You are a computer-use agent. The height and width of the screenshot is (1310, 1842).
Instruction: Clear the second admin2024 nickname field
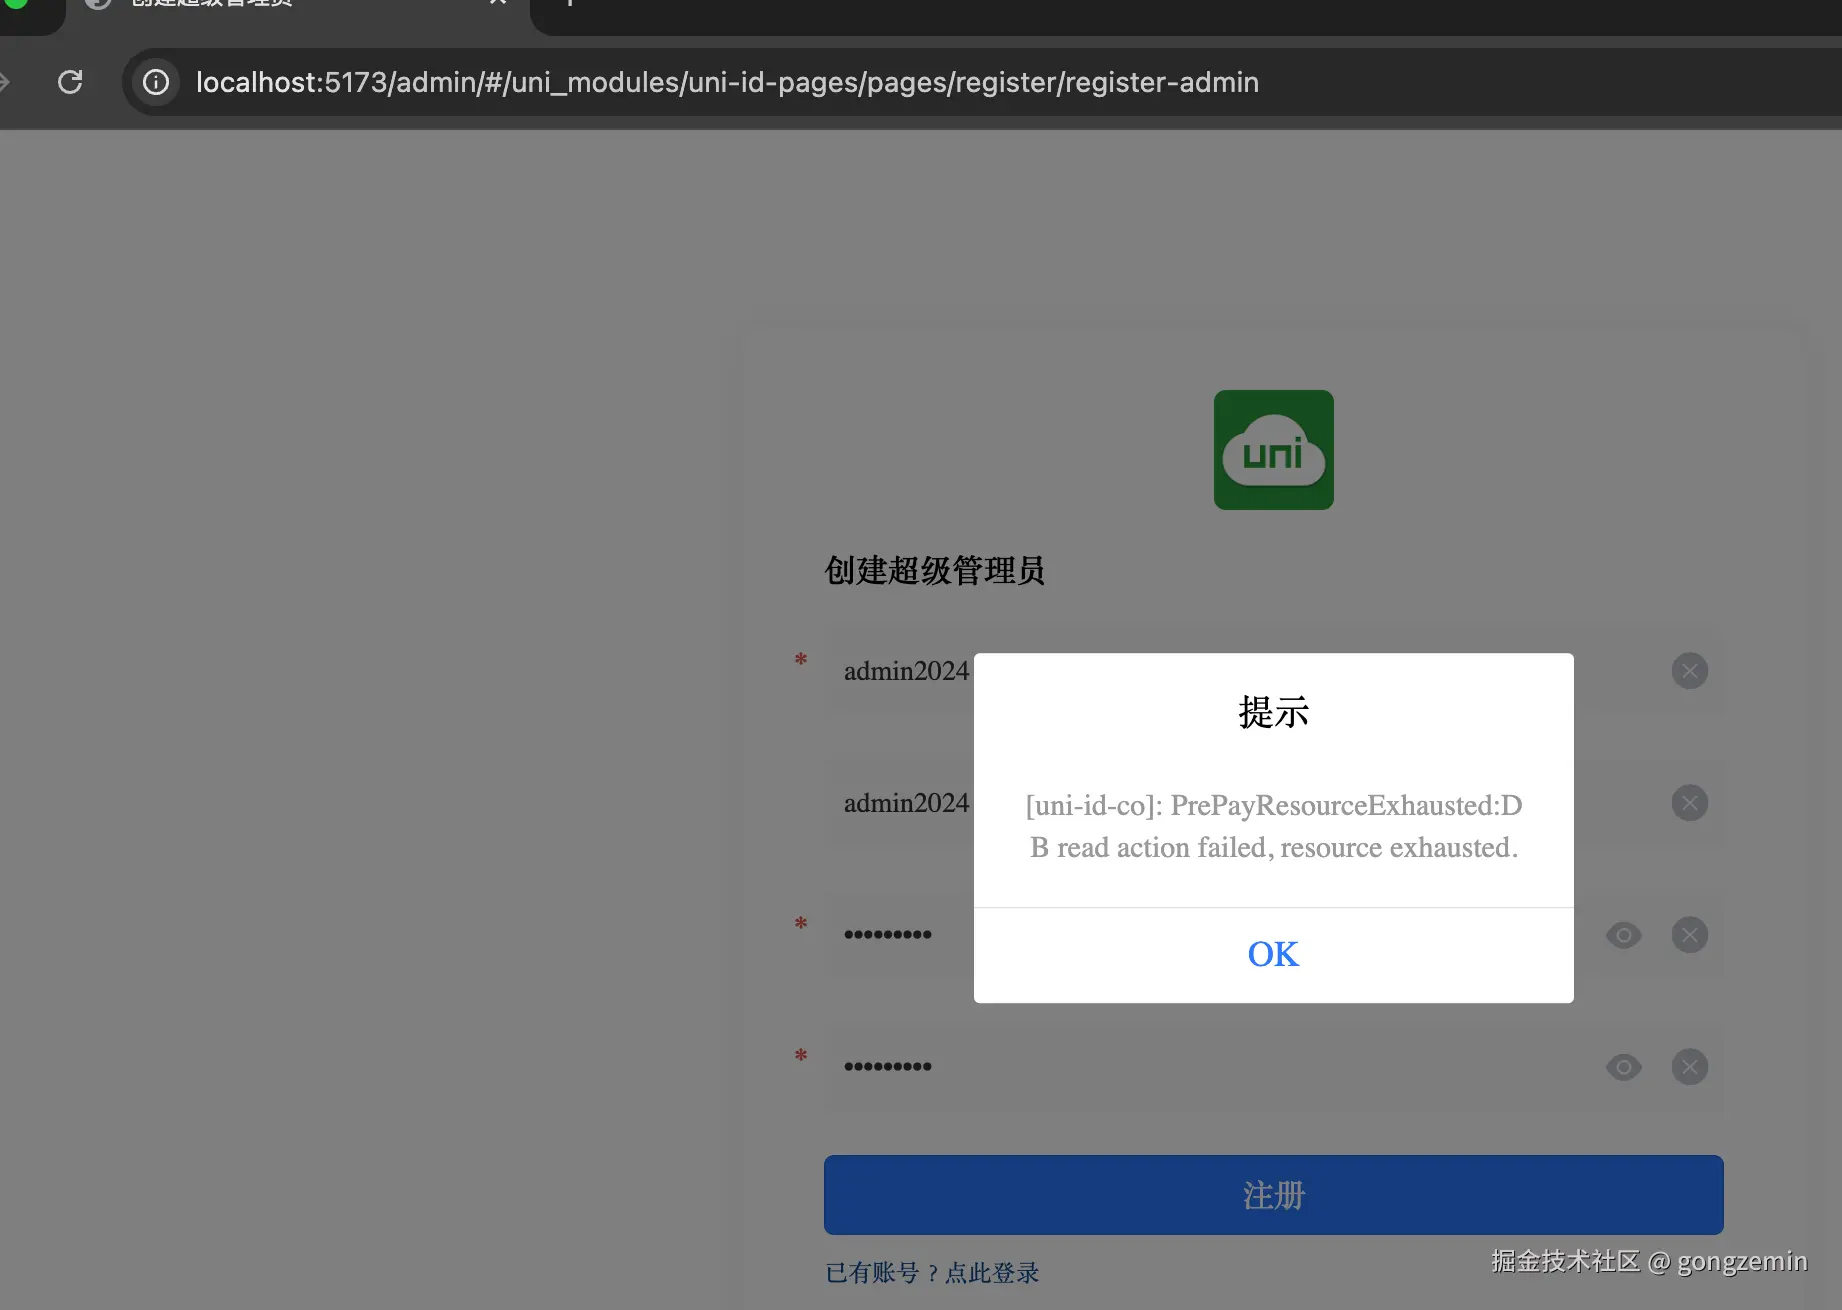coord(1689,803)
